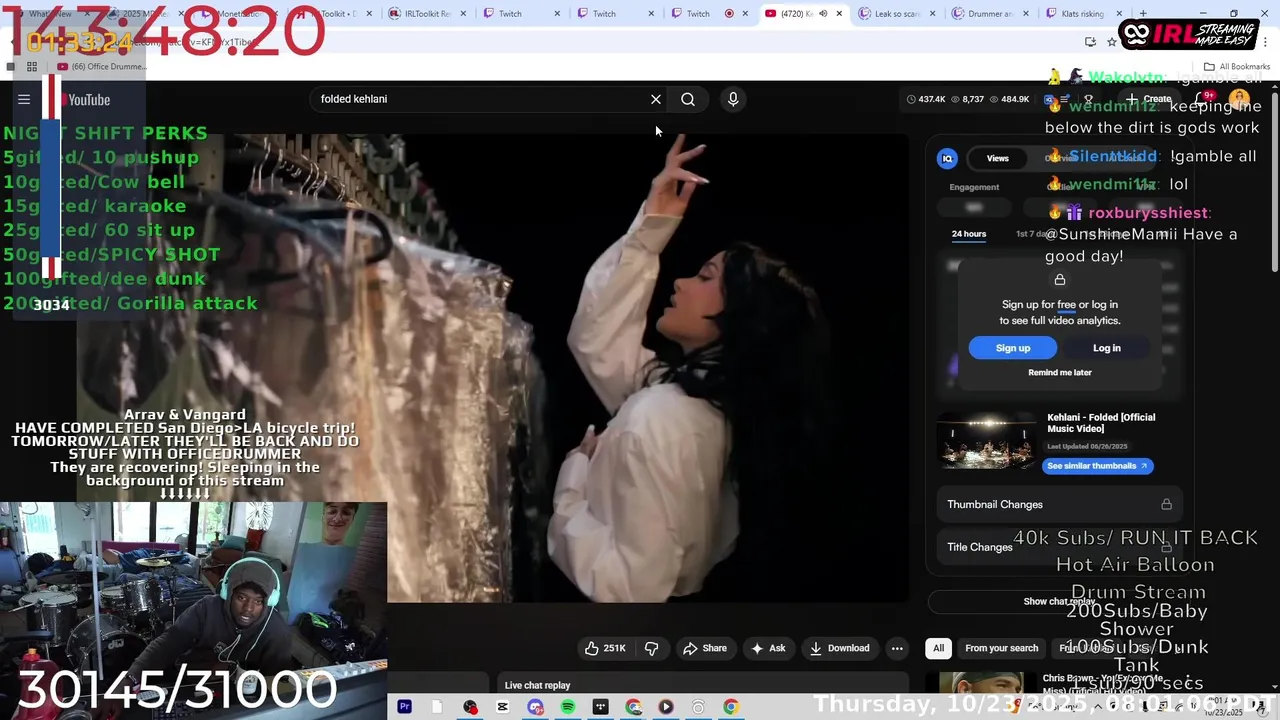Click the Kehlani Folded video thumbnail in vidIQ panel

(x=986, y=440)
